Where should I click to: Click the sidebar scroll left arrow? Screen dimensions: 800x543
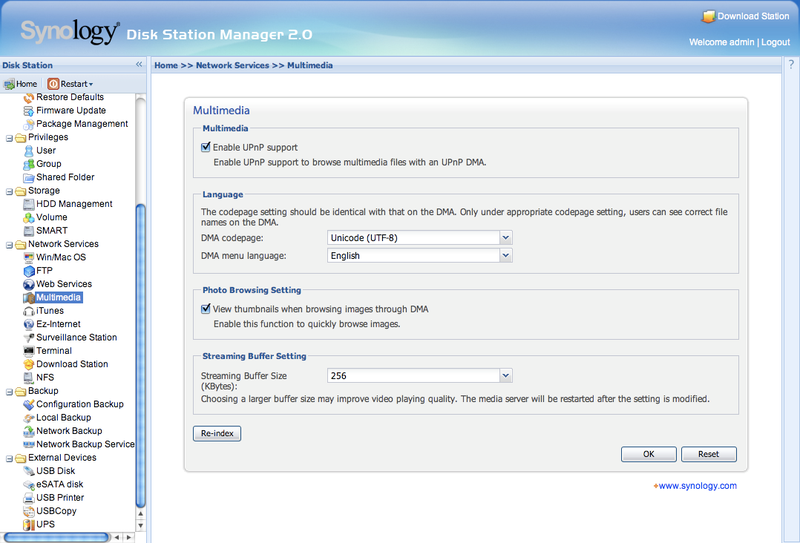[x=117, y=537]
